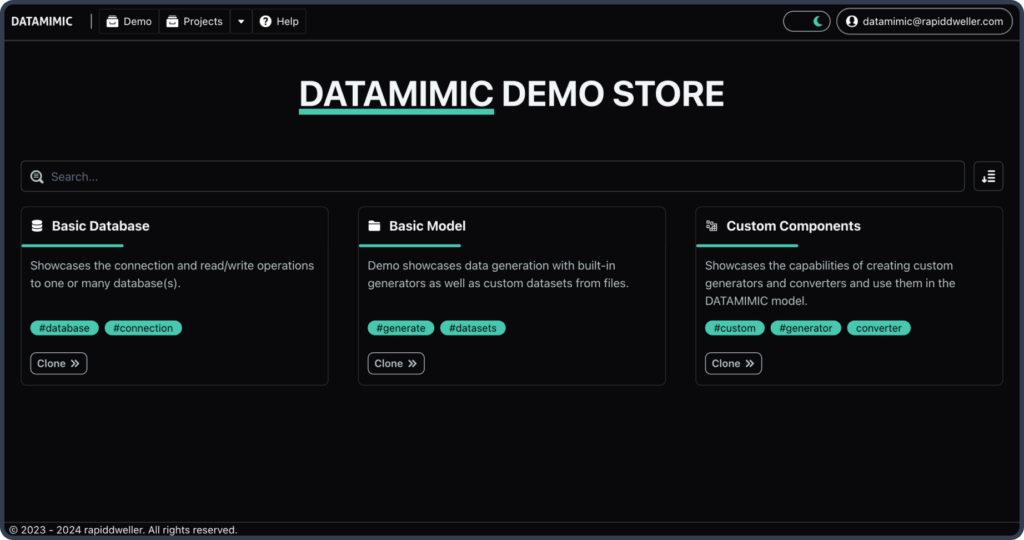Open the Demo menu item
Image resolution: width=1024 pixels, height=540 pixels.
[x=129, y=21]
